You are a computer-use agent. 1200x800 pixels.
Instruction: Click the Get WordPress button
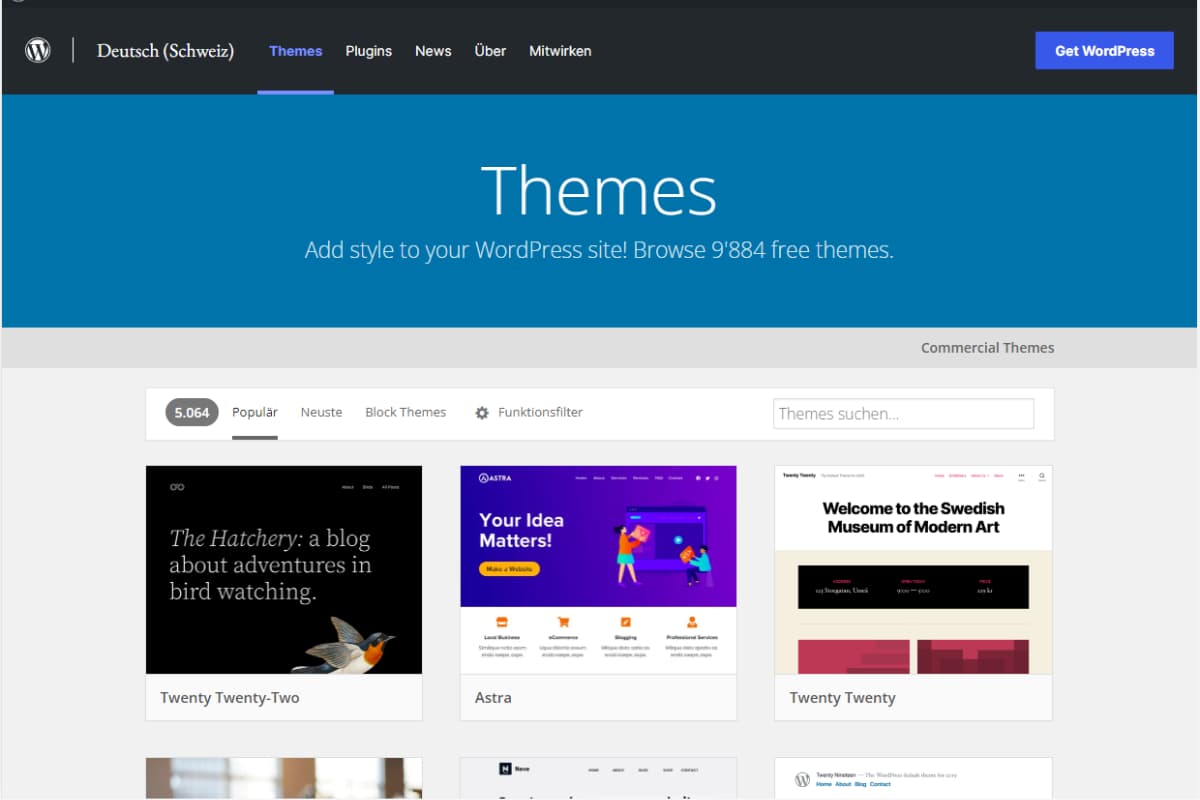pos(1104,51)
